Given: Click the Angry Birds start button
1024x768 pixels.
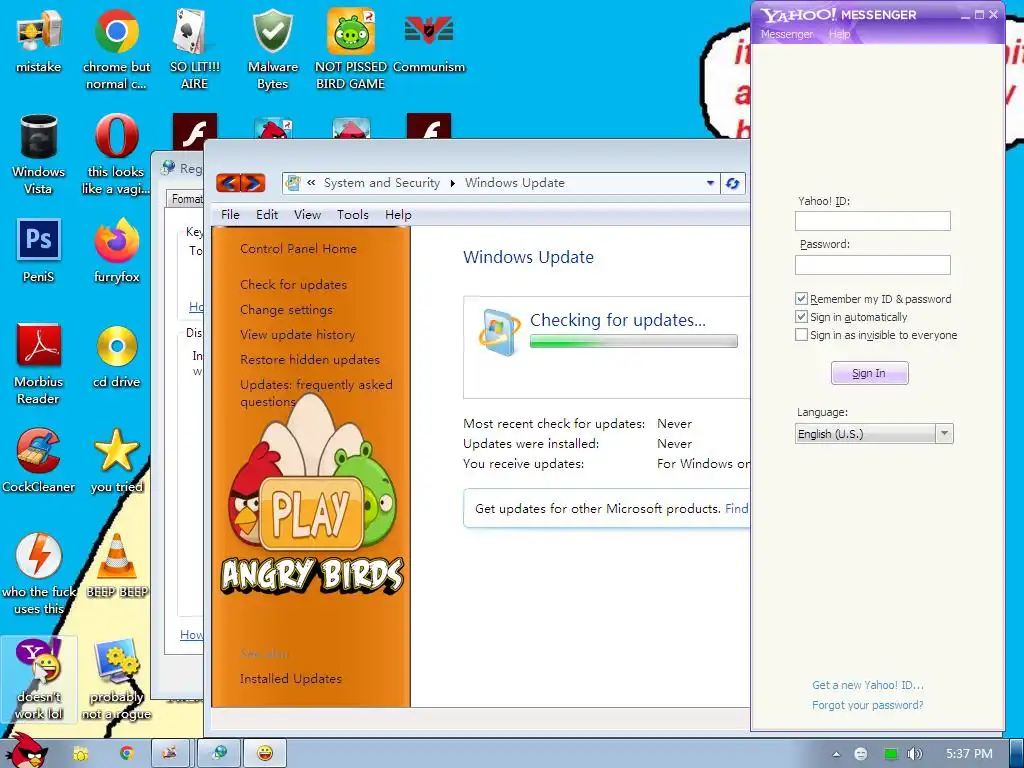Looking at the screenshot, I should pos(26,751).
